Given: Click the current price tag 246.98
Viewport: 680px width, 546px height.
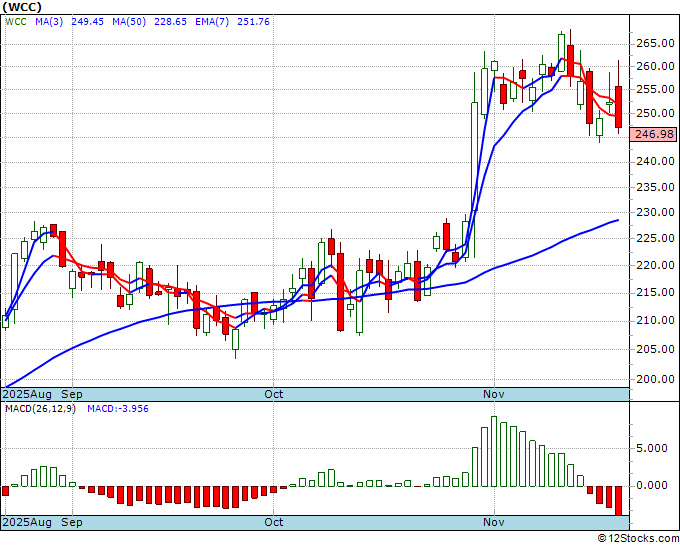Looking at the screenshot, I should coord(654,134).
